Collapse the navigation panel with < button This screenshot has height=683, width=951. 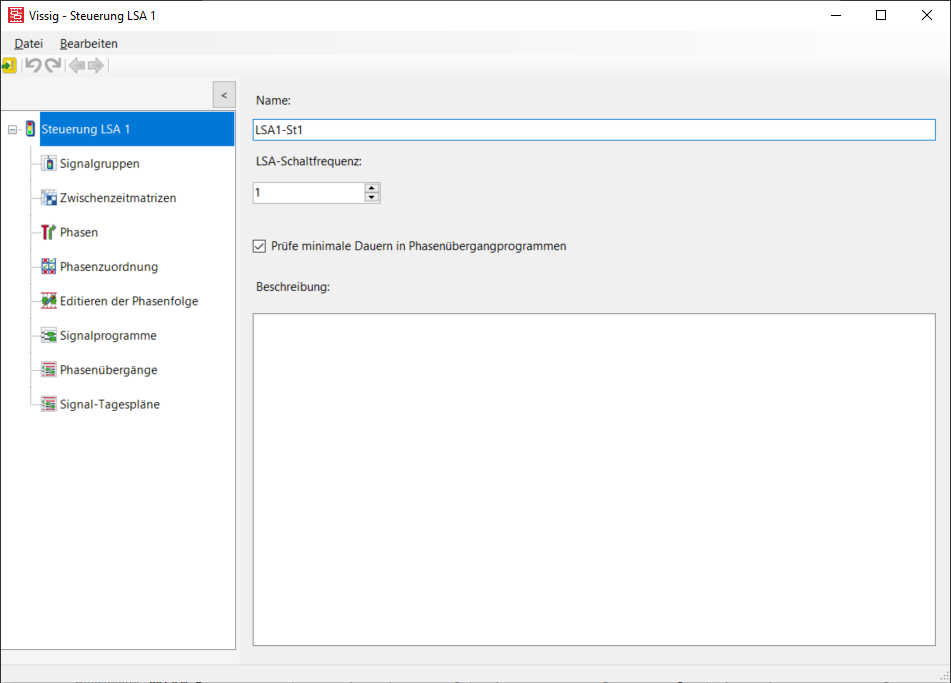click(x=224, y=95)
